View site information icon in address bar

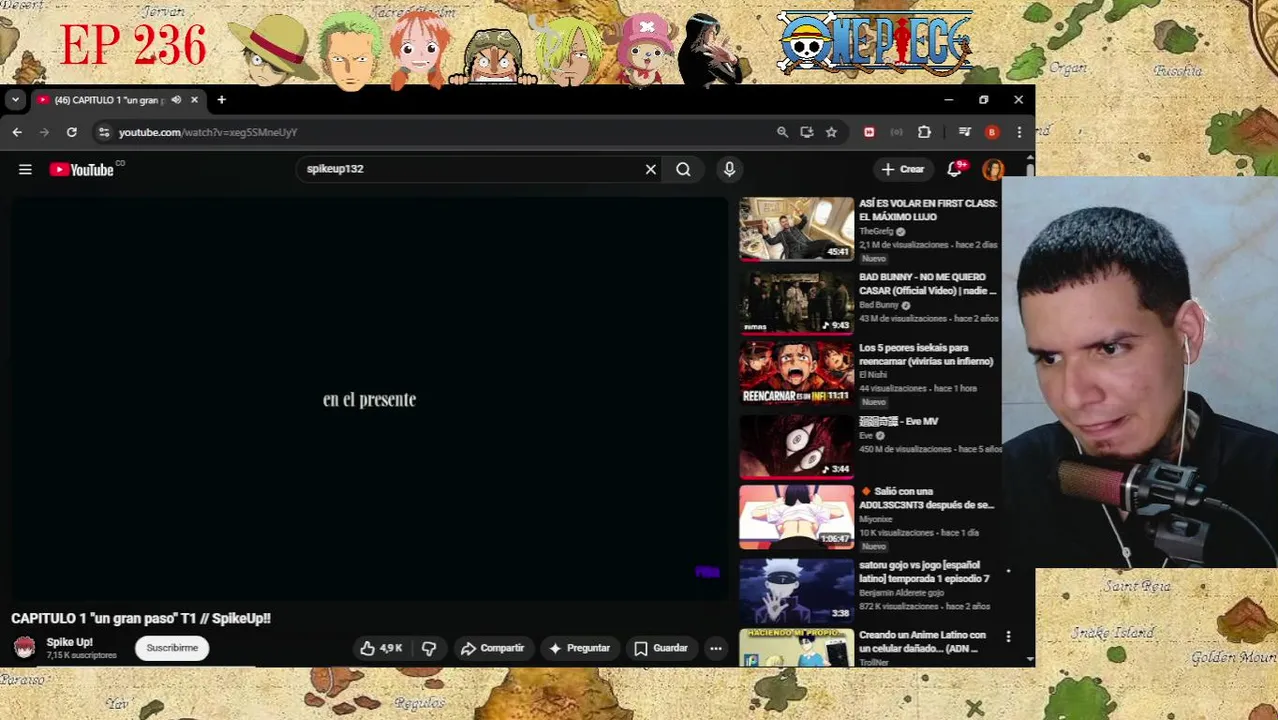(x=103, y=132)
